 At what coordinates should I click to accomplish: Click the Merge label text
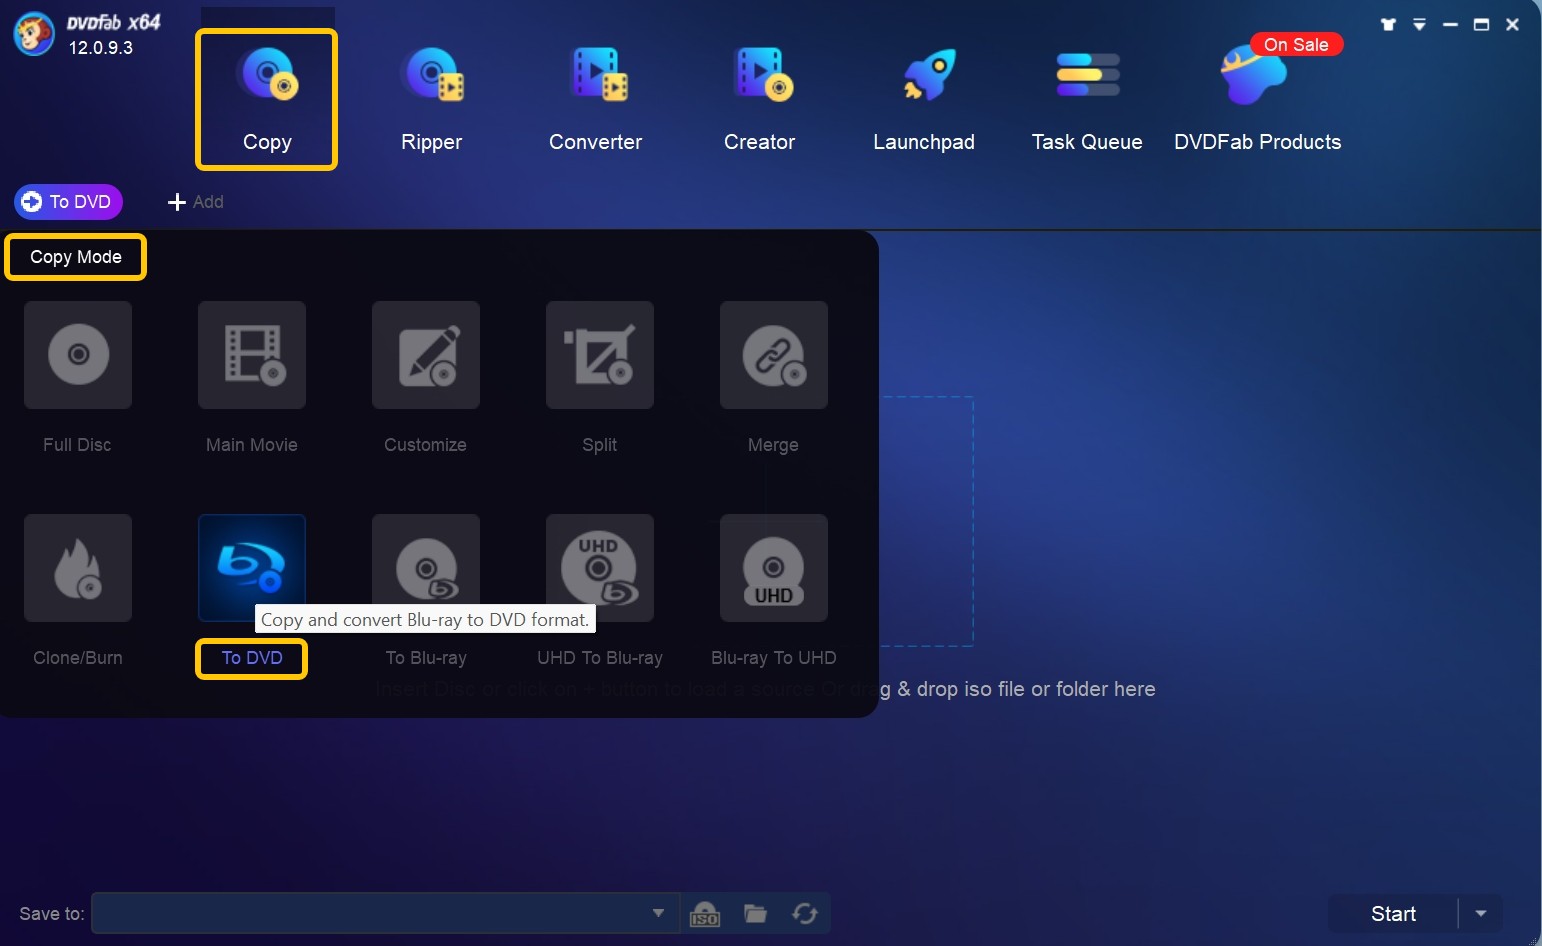coord(773,445)
